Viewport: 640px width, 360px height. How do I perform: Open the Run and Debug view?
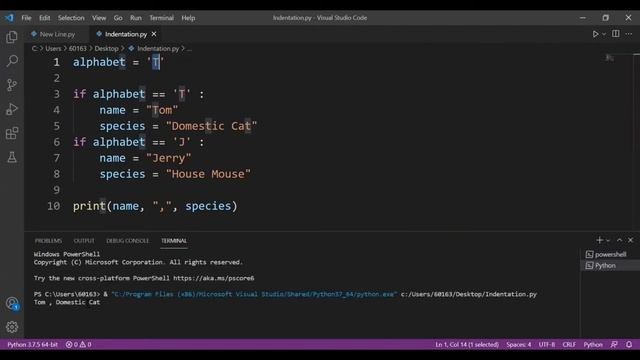pos(12,109)
